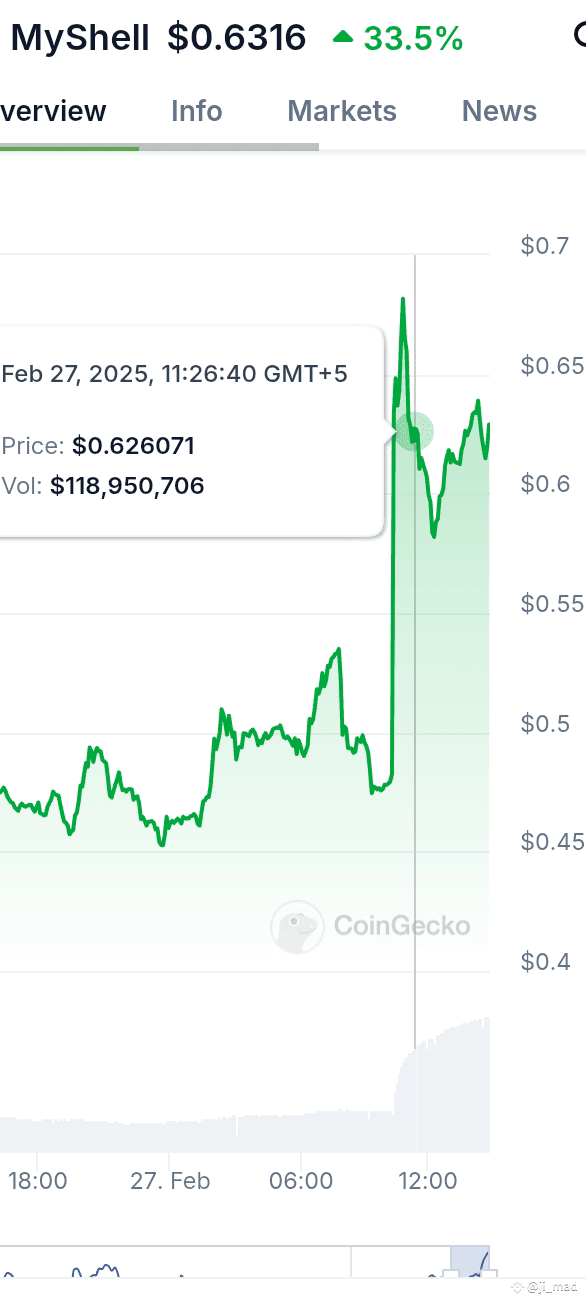Click the tooltip showing Feb 27 price details
Screen dimensions: 586x1302
(x=180, y=430)
